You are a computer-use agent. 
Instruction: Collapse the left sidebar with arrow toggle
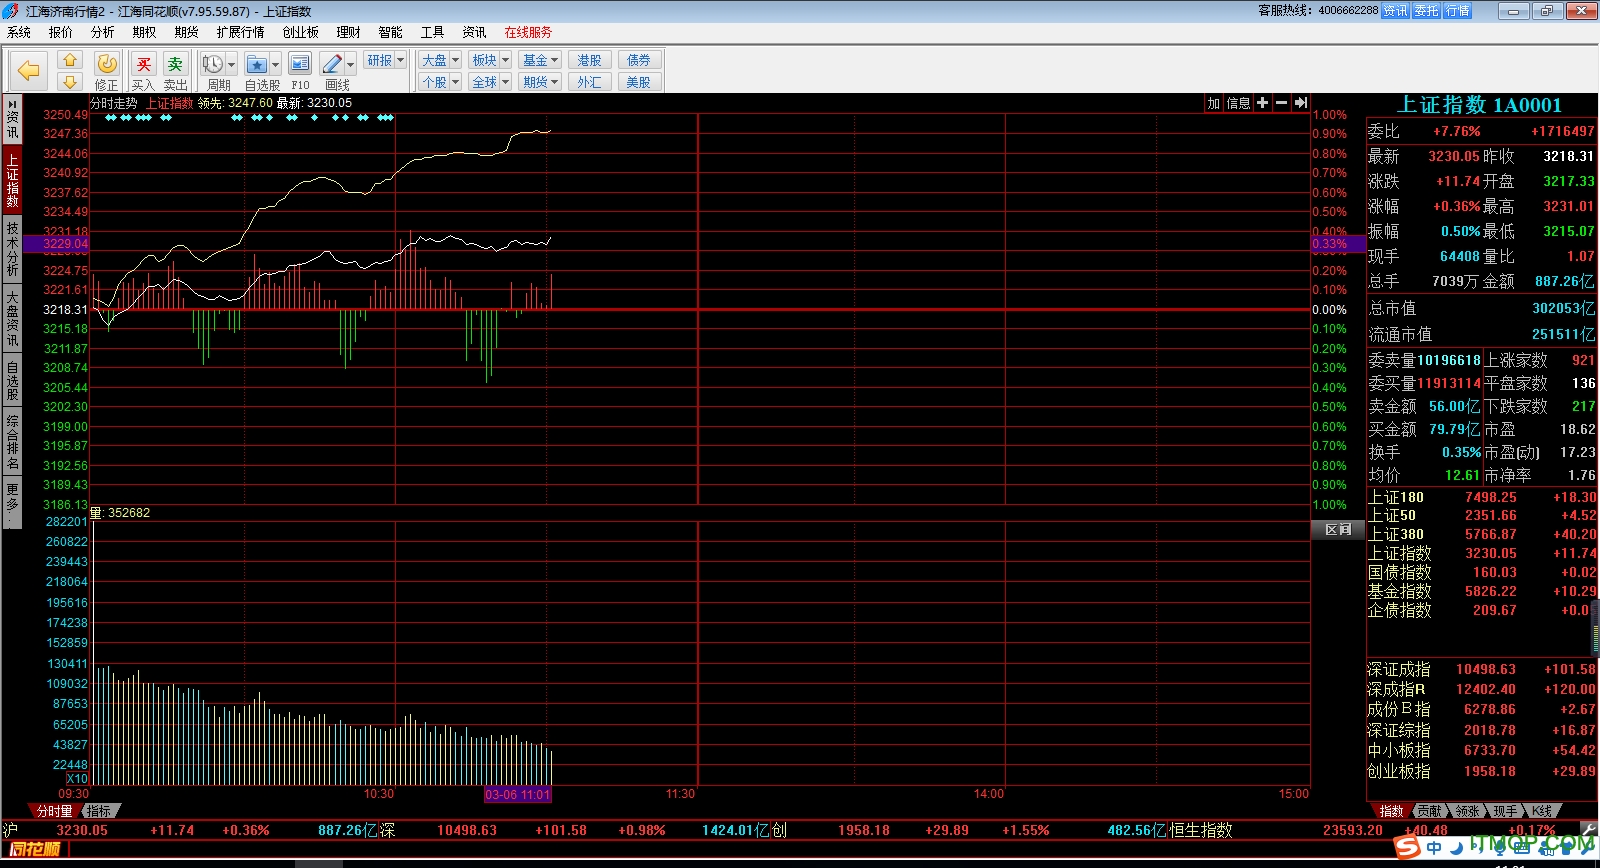coord(12,104)
